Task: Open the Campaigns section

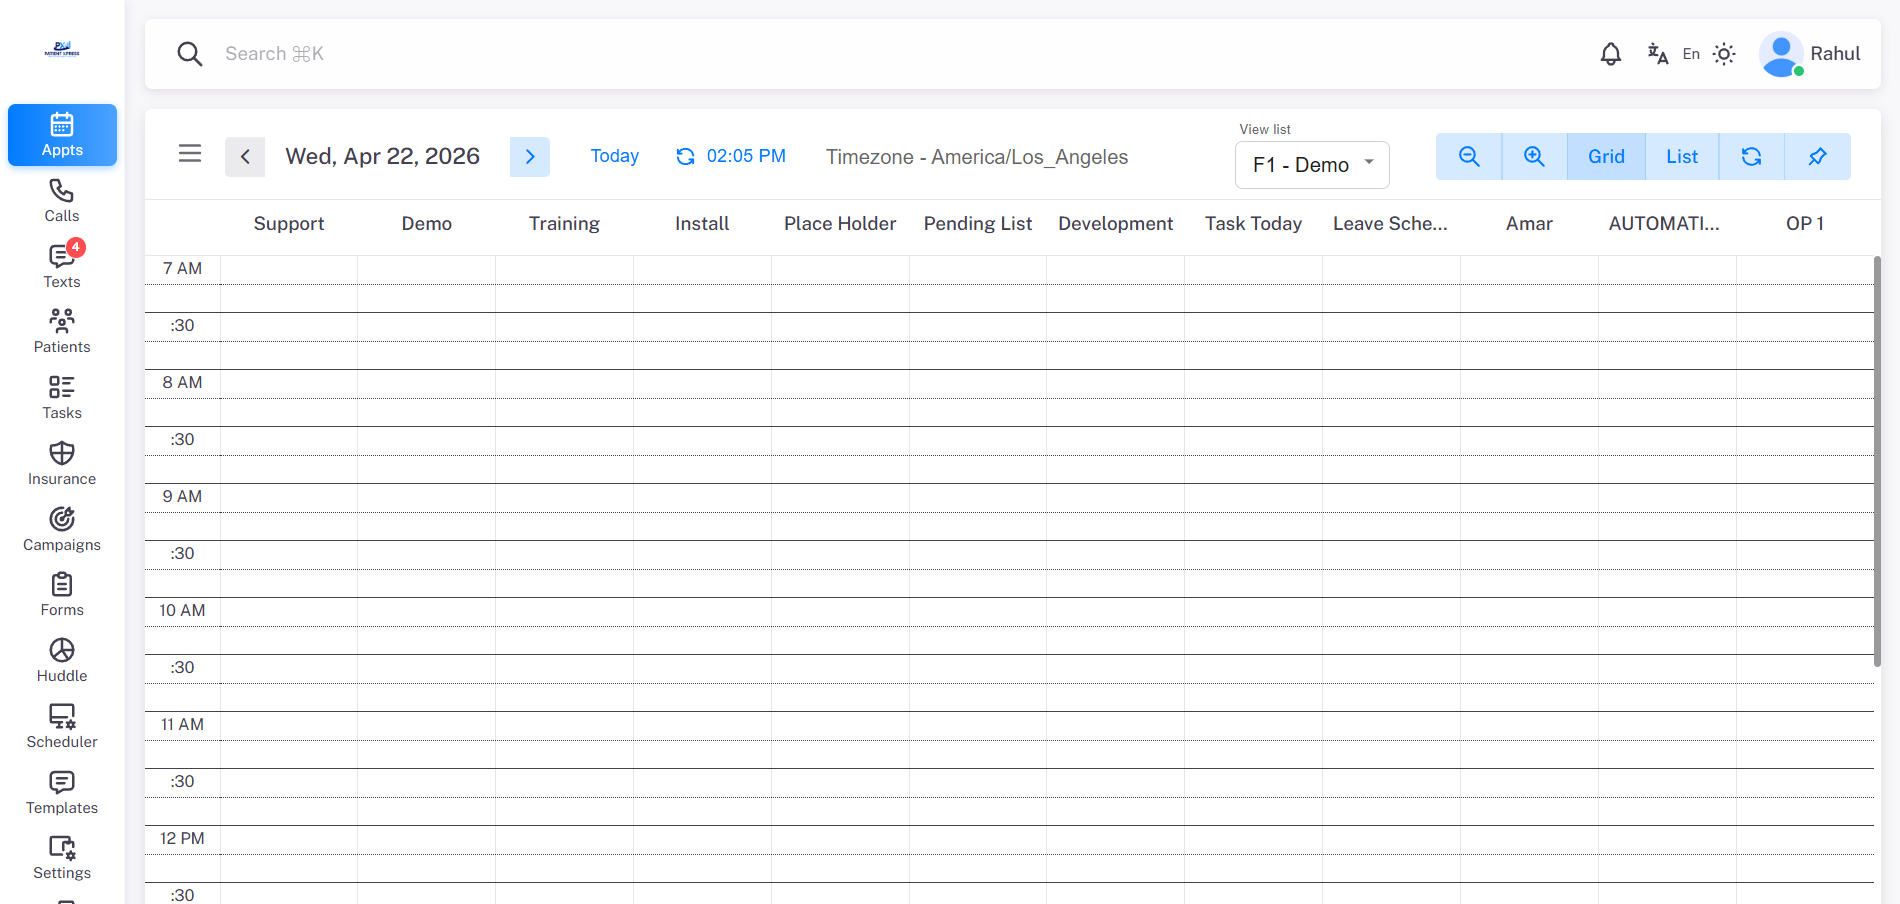Action: 61,528
